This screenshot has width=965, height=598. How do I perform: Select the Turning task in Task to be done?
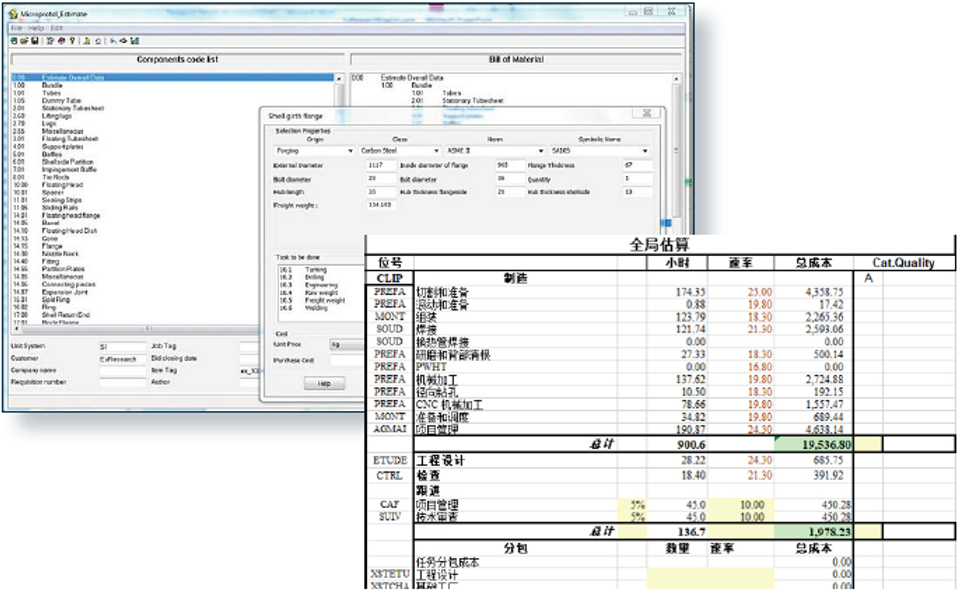315,269
